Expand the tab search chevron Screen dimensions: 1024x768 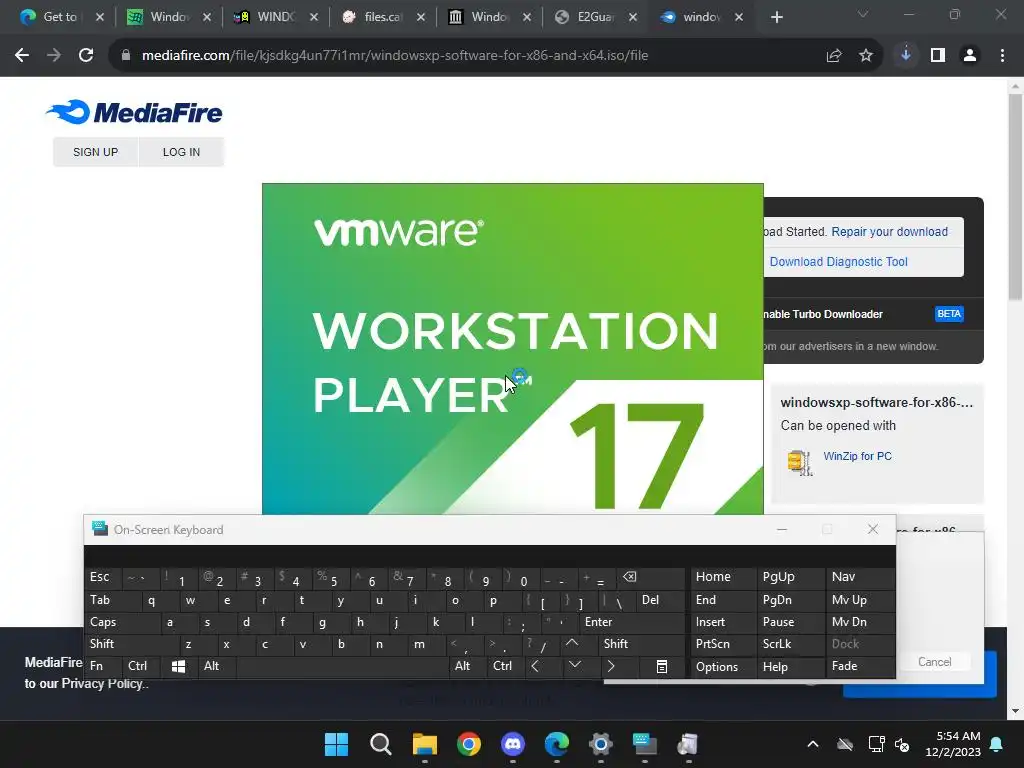coord(863,14)
